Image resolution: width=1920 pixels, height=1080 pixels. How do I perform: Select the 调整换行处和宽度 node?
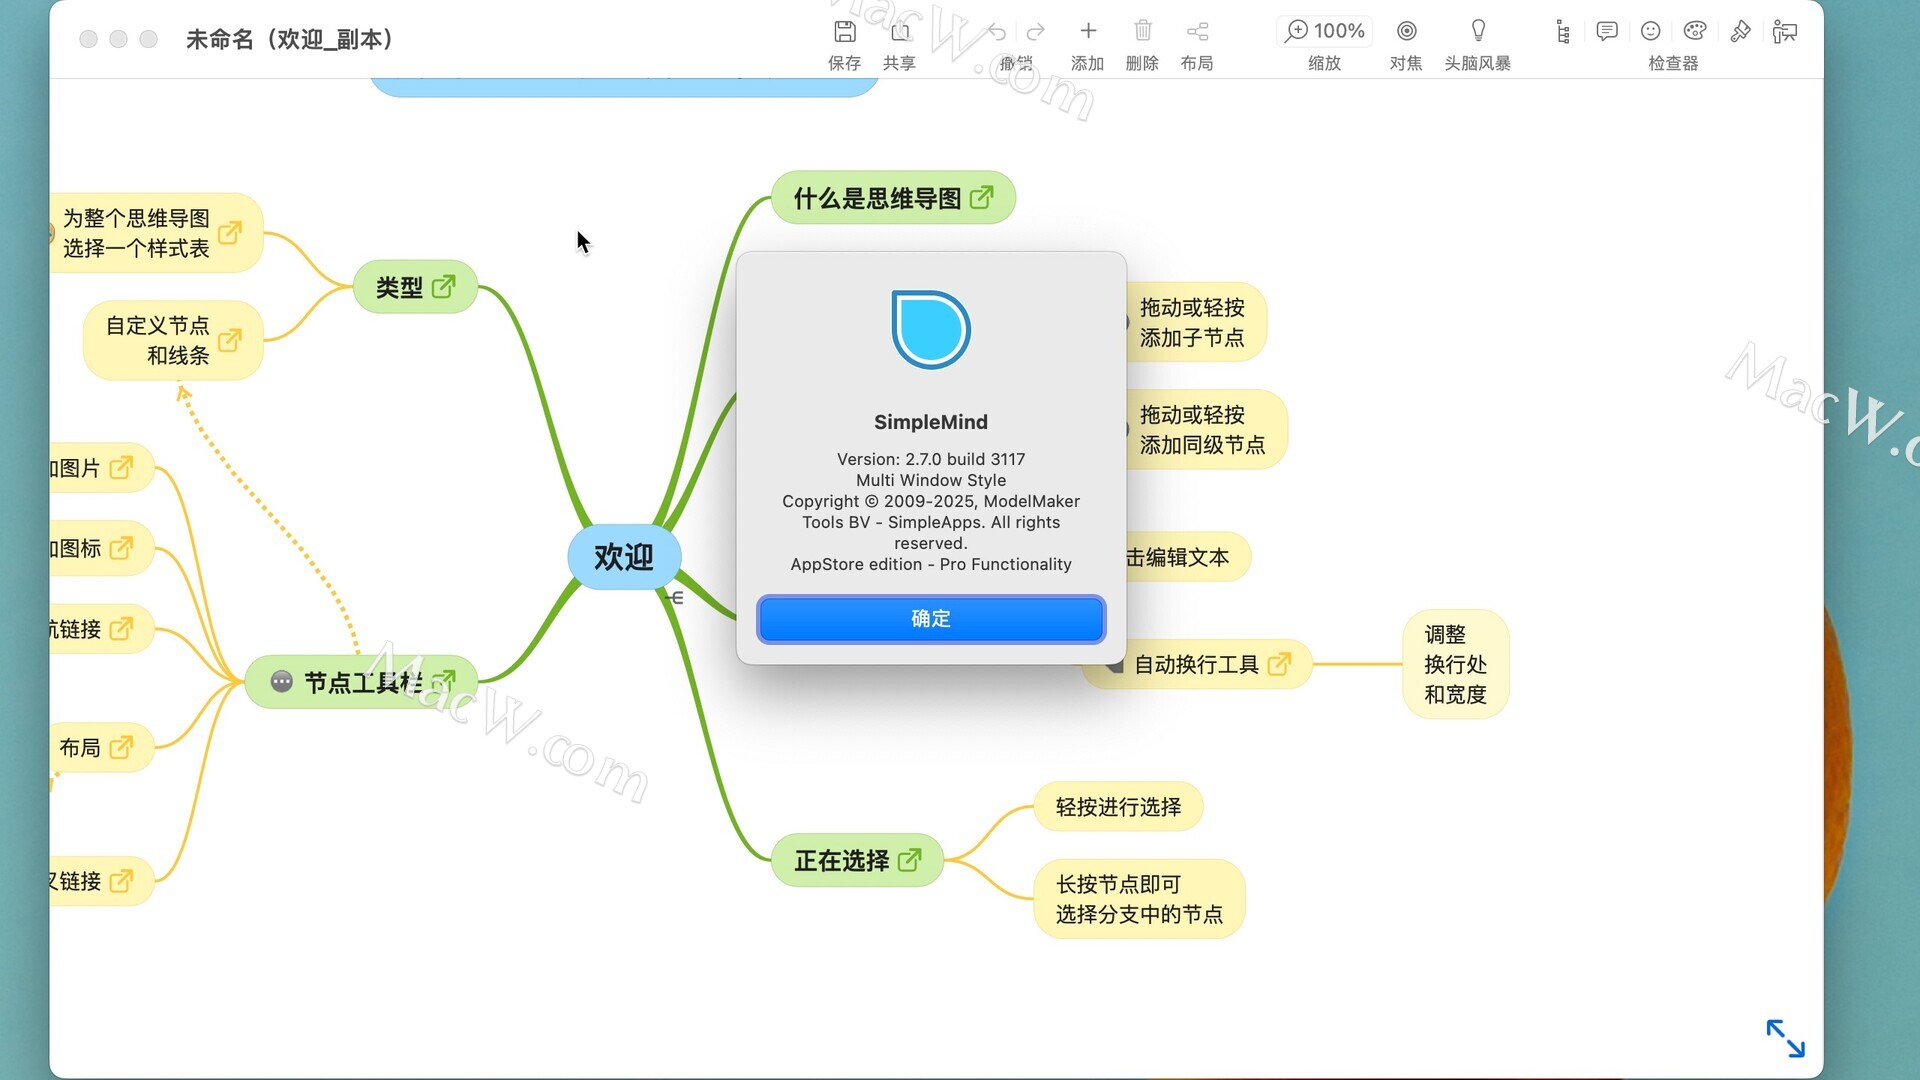1455,664
